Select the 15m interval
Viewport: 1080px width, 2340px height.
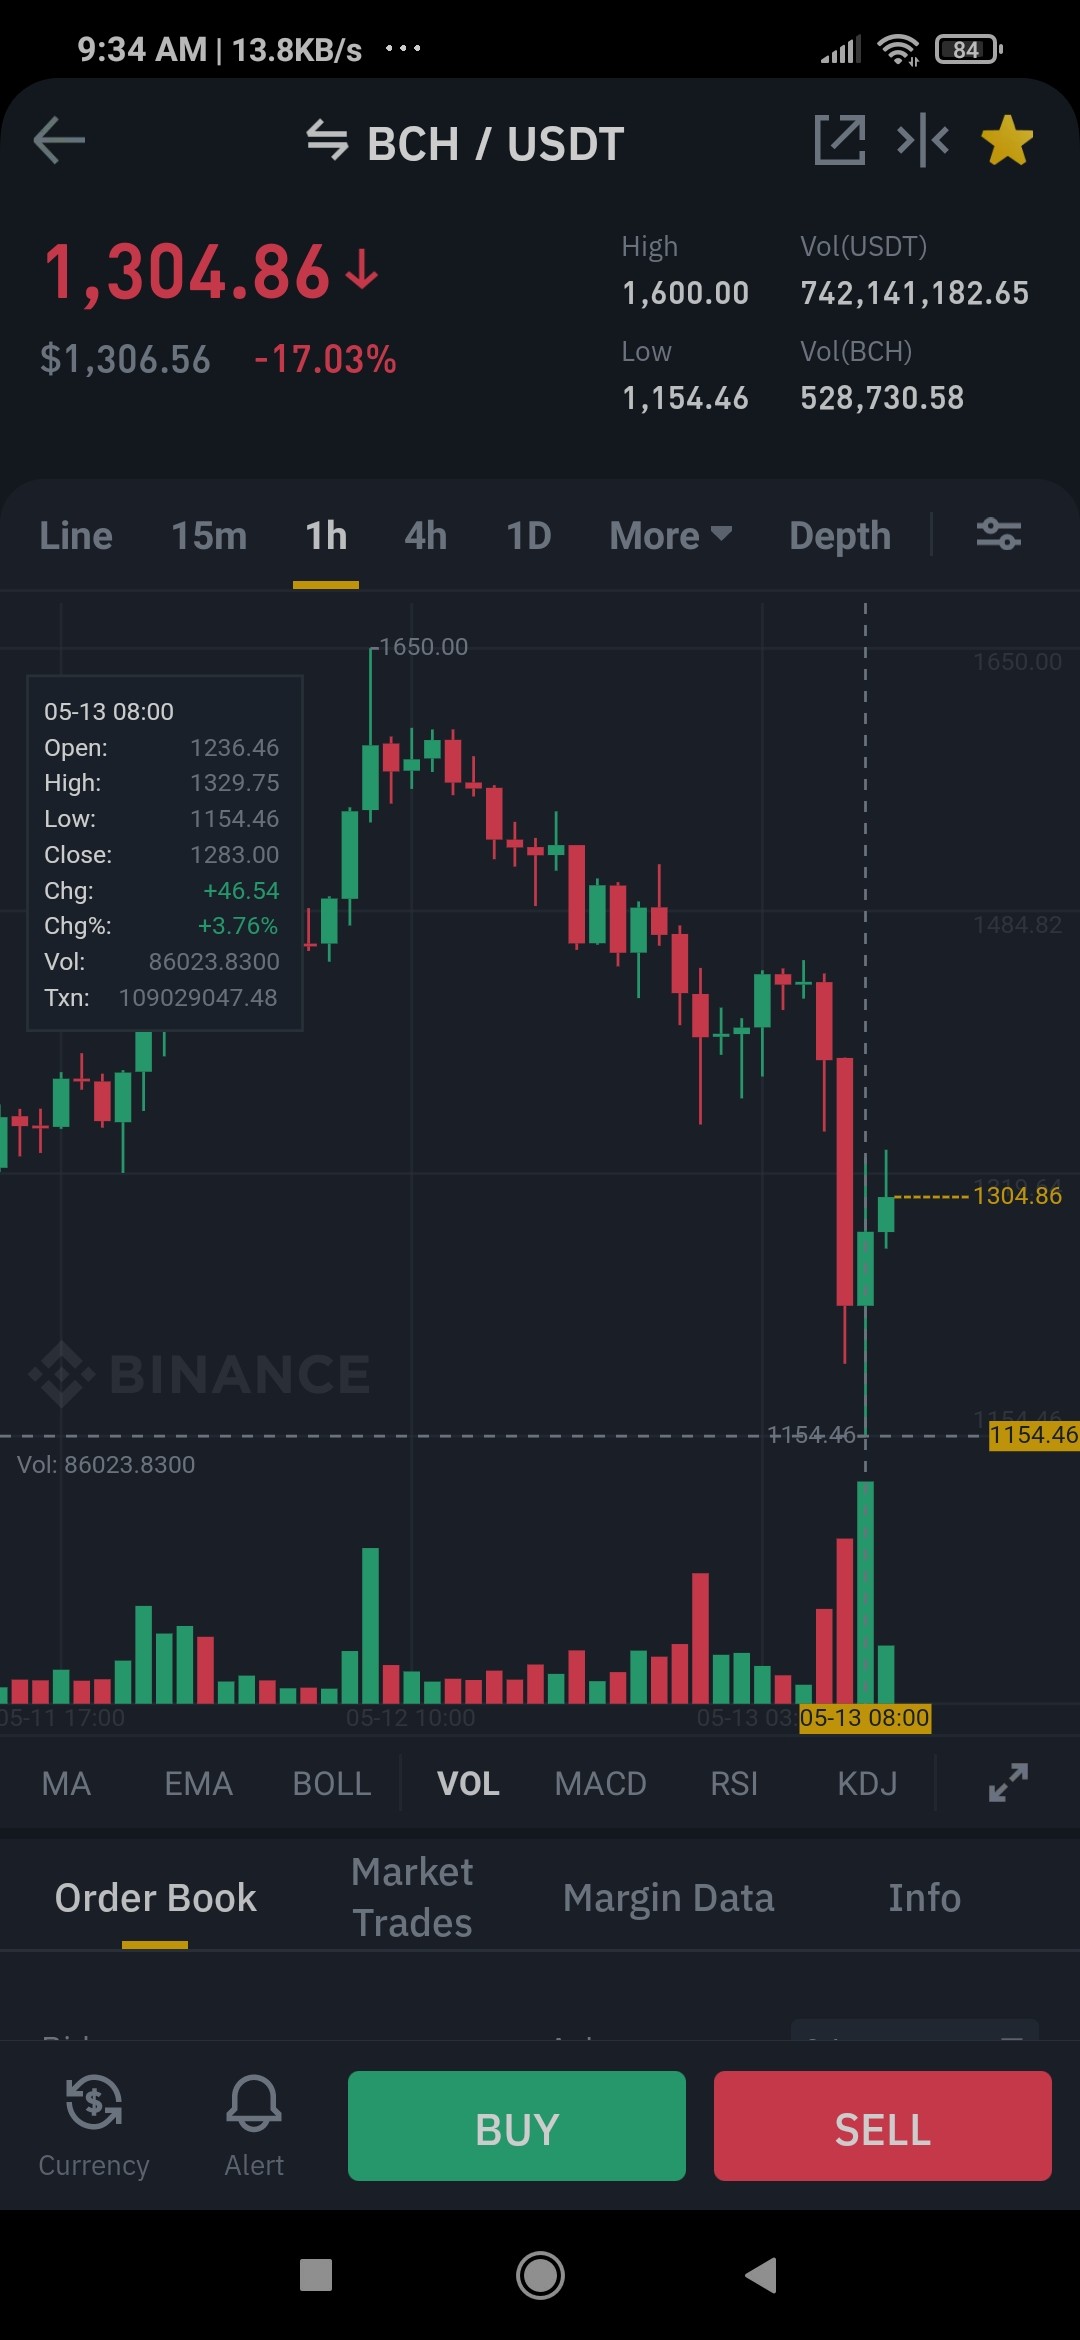(x=209, y=536)
